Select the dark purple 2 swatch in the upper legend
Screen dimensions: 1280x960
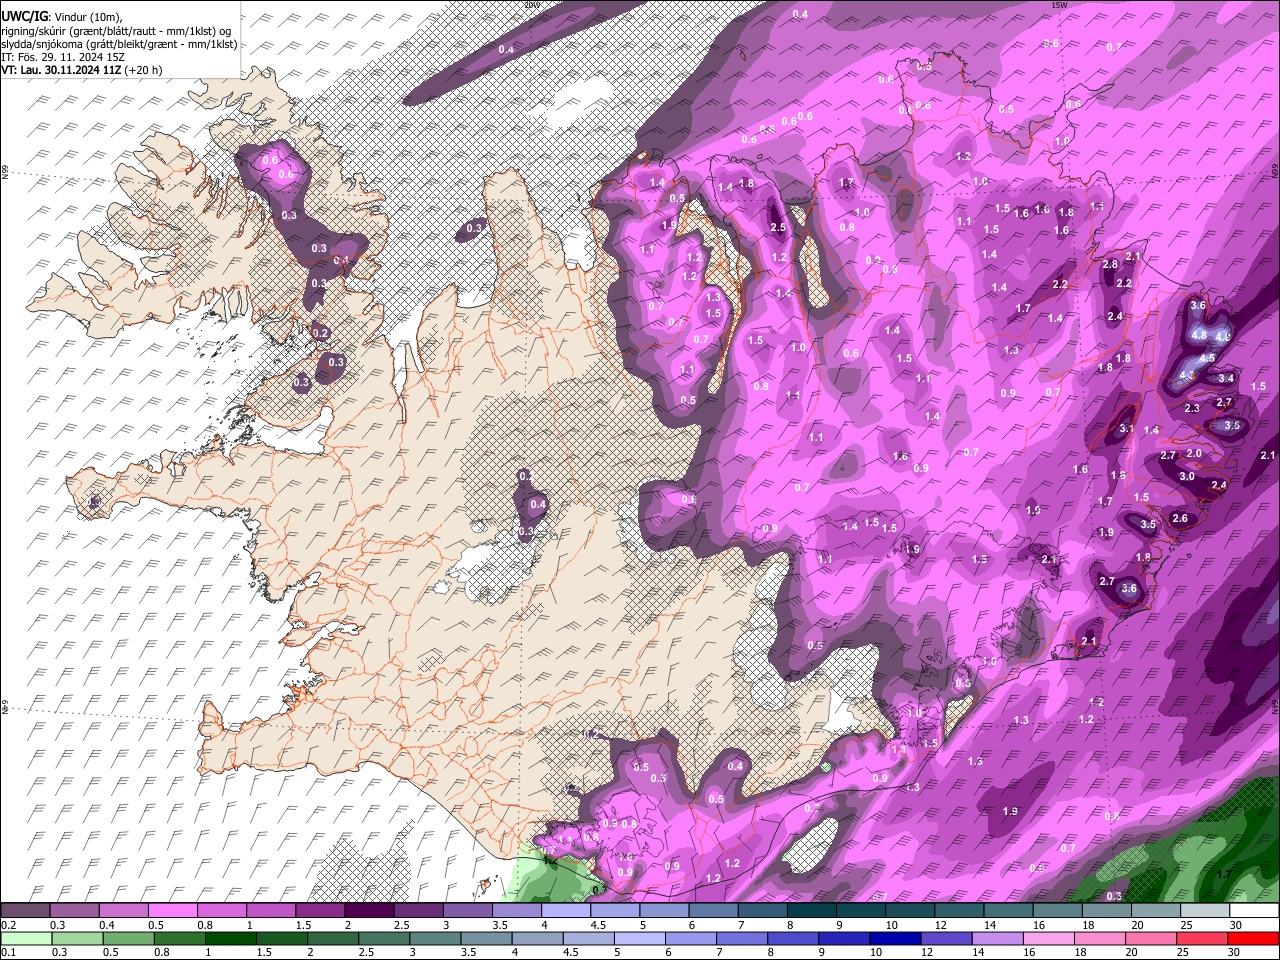tap(369, 911)
